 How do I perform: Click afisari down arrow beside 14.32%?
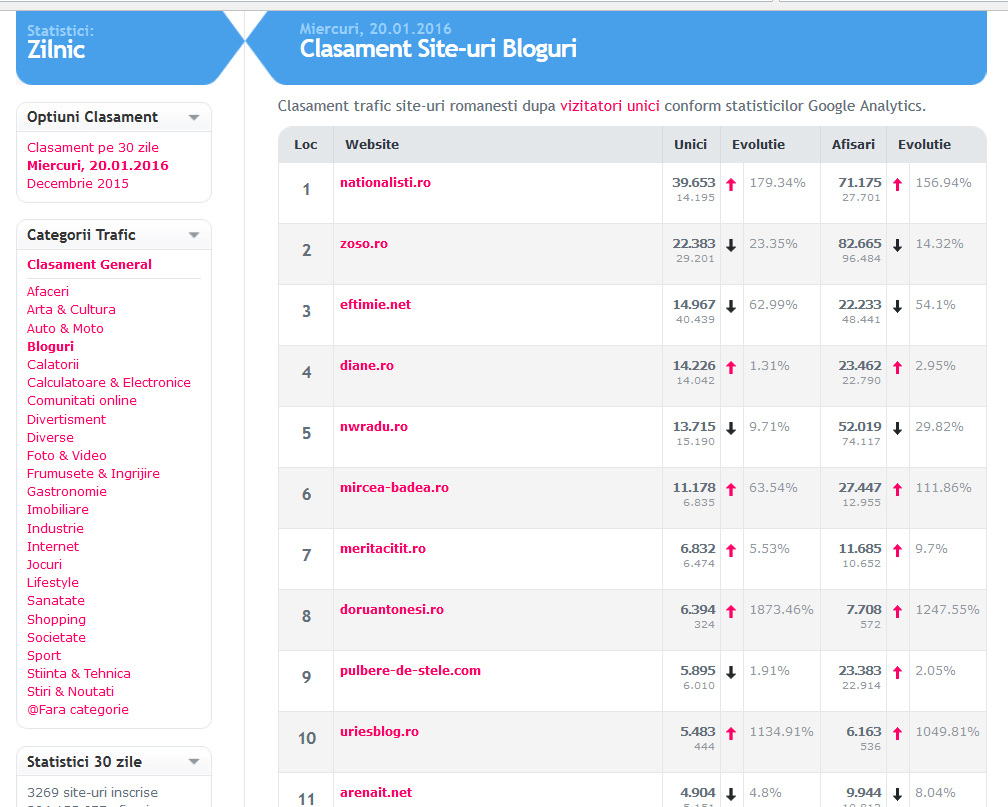pos(897,245)
